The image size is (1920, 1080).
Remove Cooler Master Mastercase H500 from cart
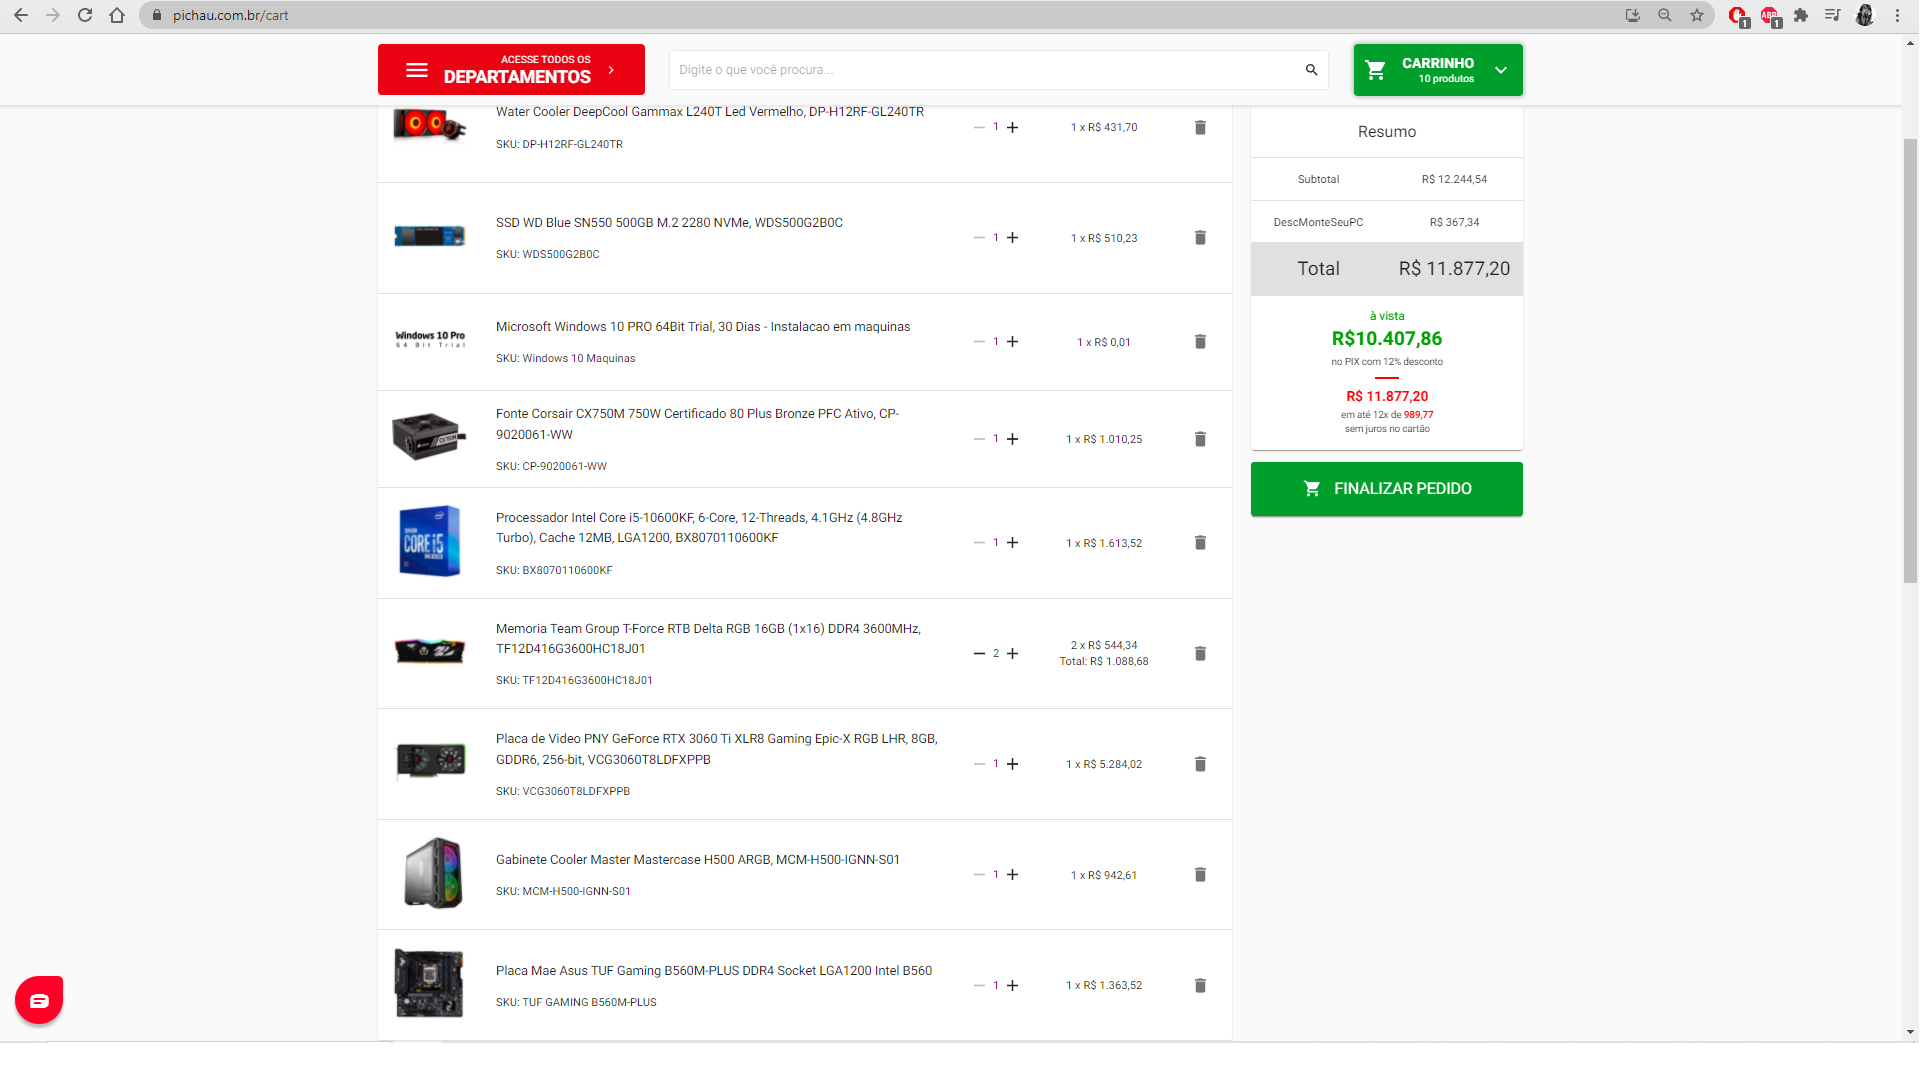tap(1200, 874)
